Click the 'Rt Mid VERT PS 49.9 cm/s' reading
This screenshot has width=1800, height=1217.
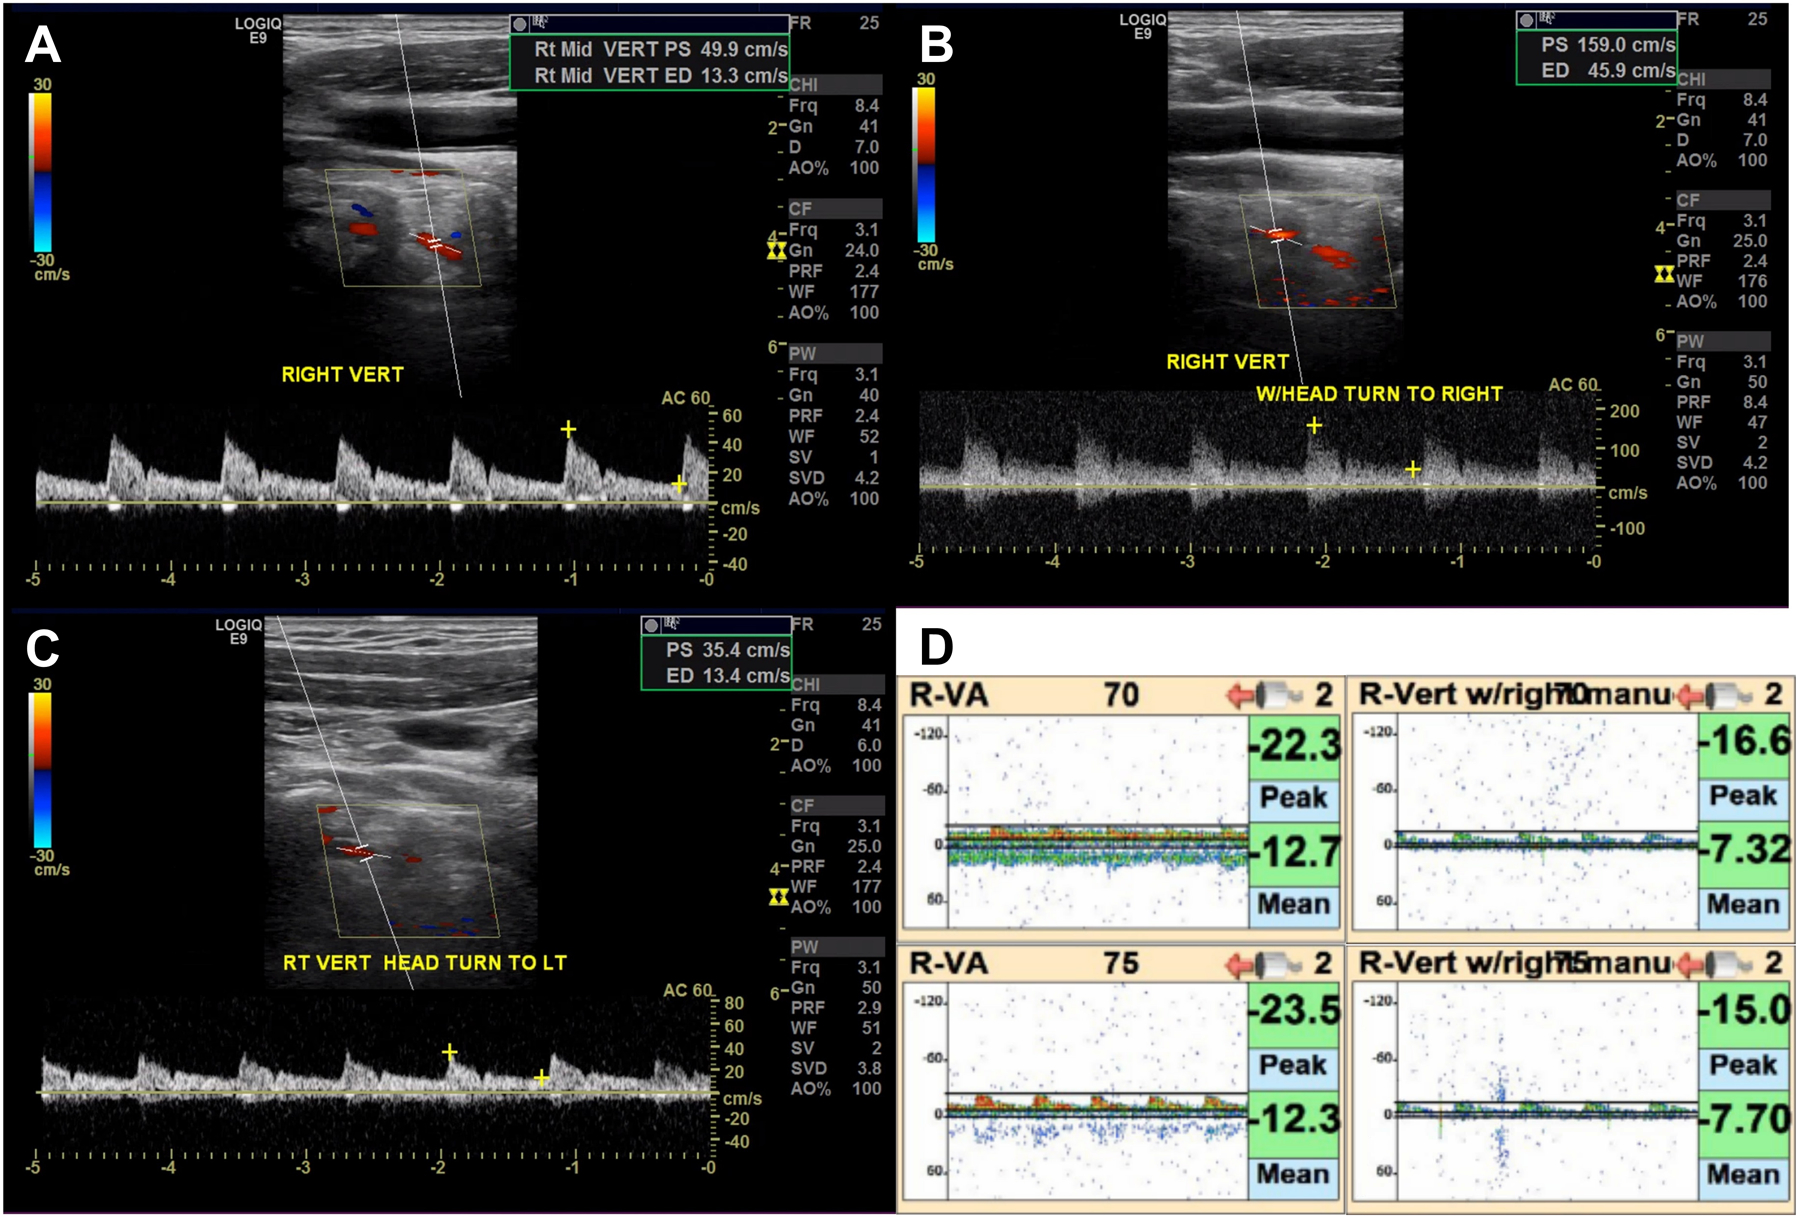(661, 49)
